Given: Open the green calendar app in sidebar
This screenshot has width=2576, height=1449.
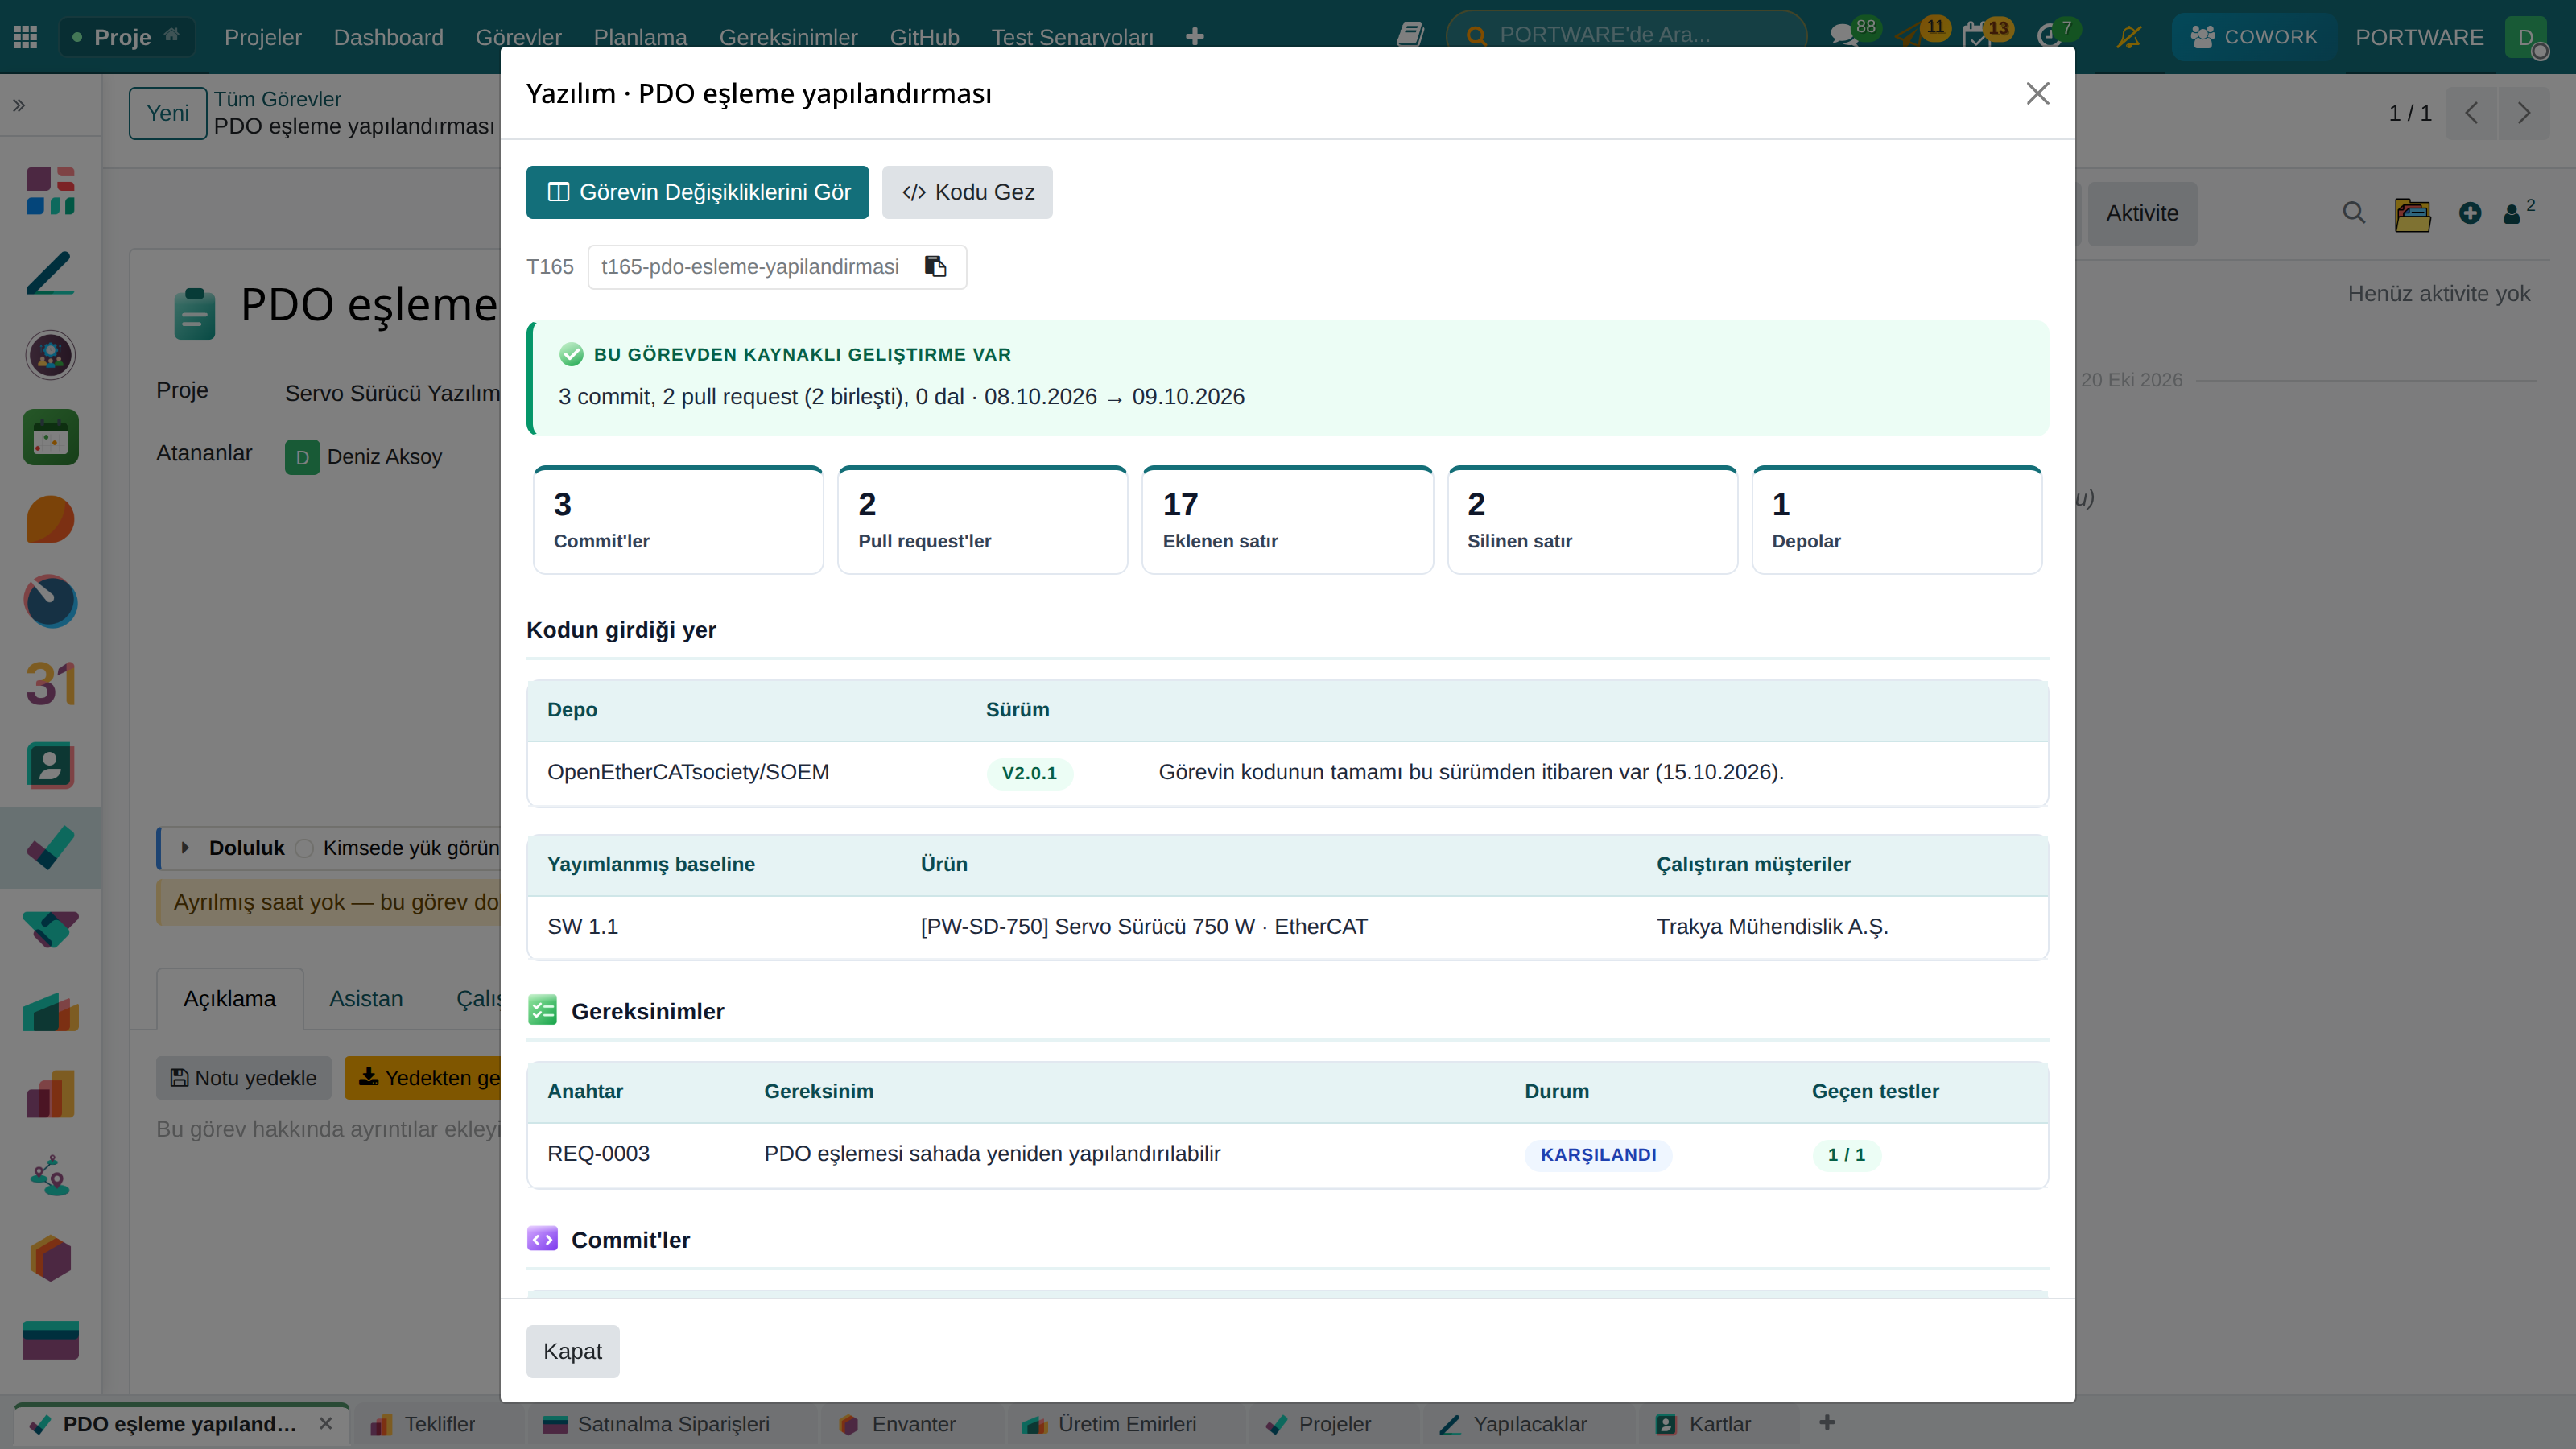Looking at the screenshot, I should pos(50,437).
